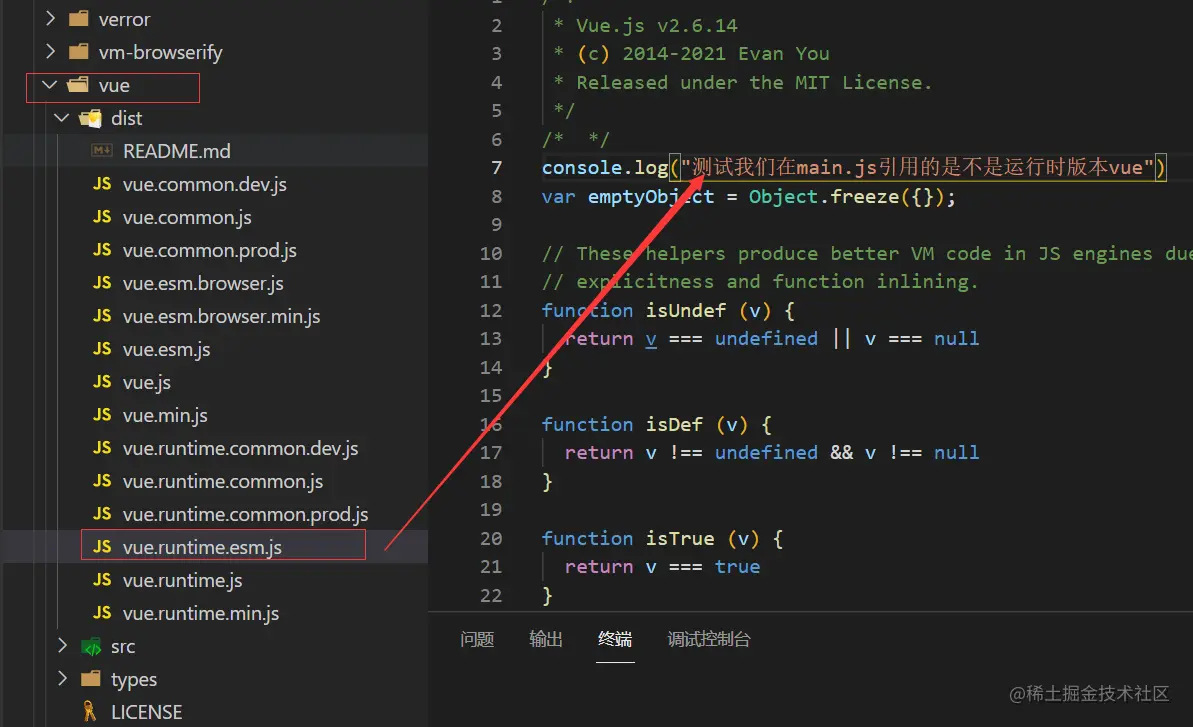Expand the verror folder chevron

pos(50,18)
